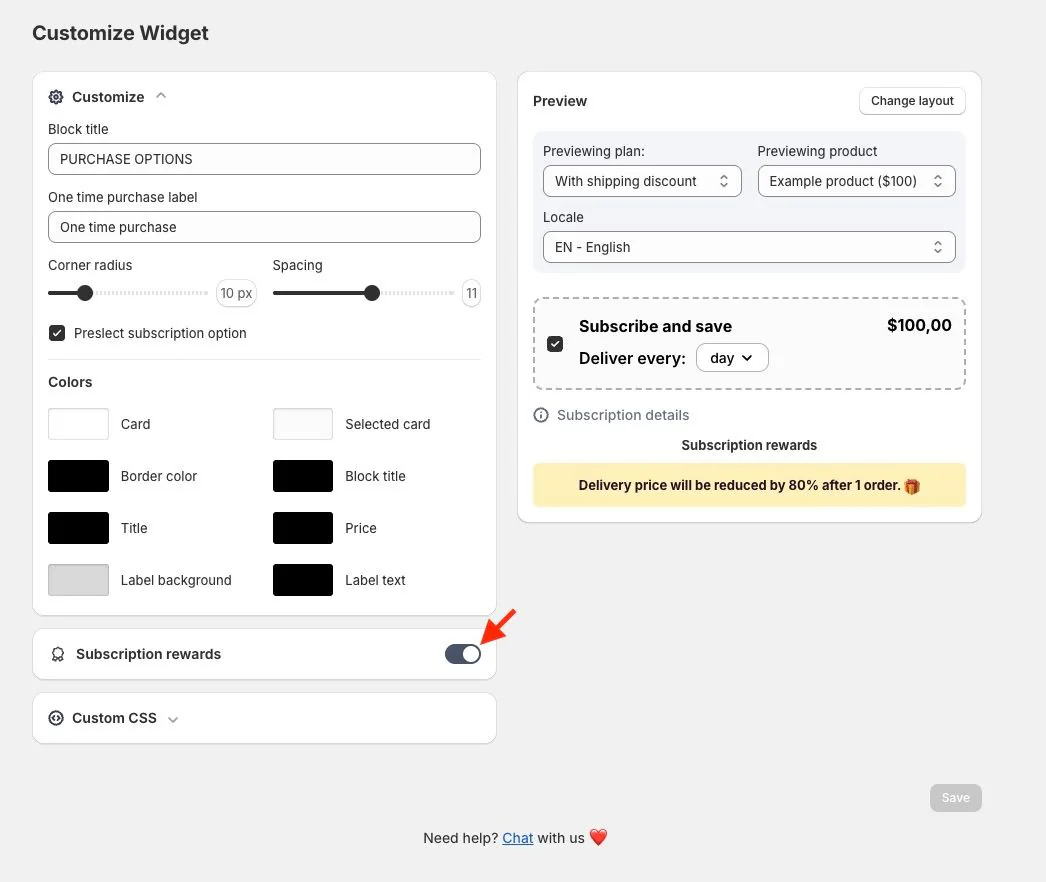Click the $100,00 price text
This screenshot has width=1046, height=882.
click(919, 325)
